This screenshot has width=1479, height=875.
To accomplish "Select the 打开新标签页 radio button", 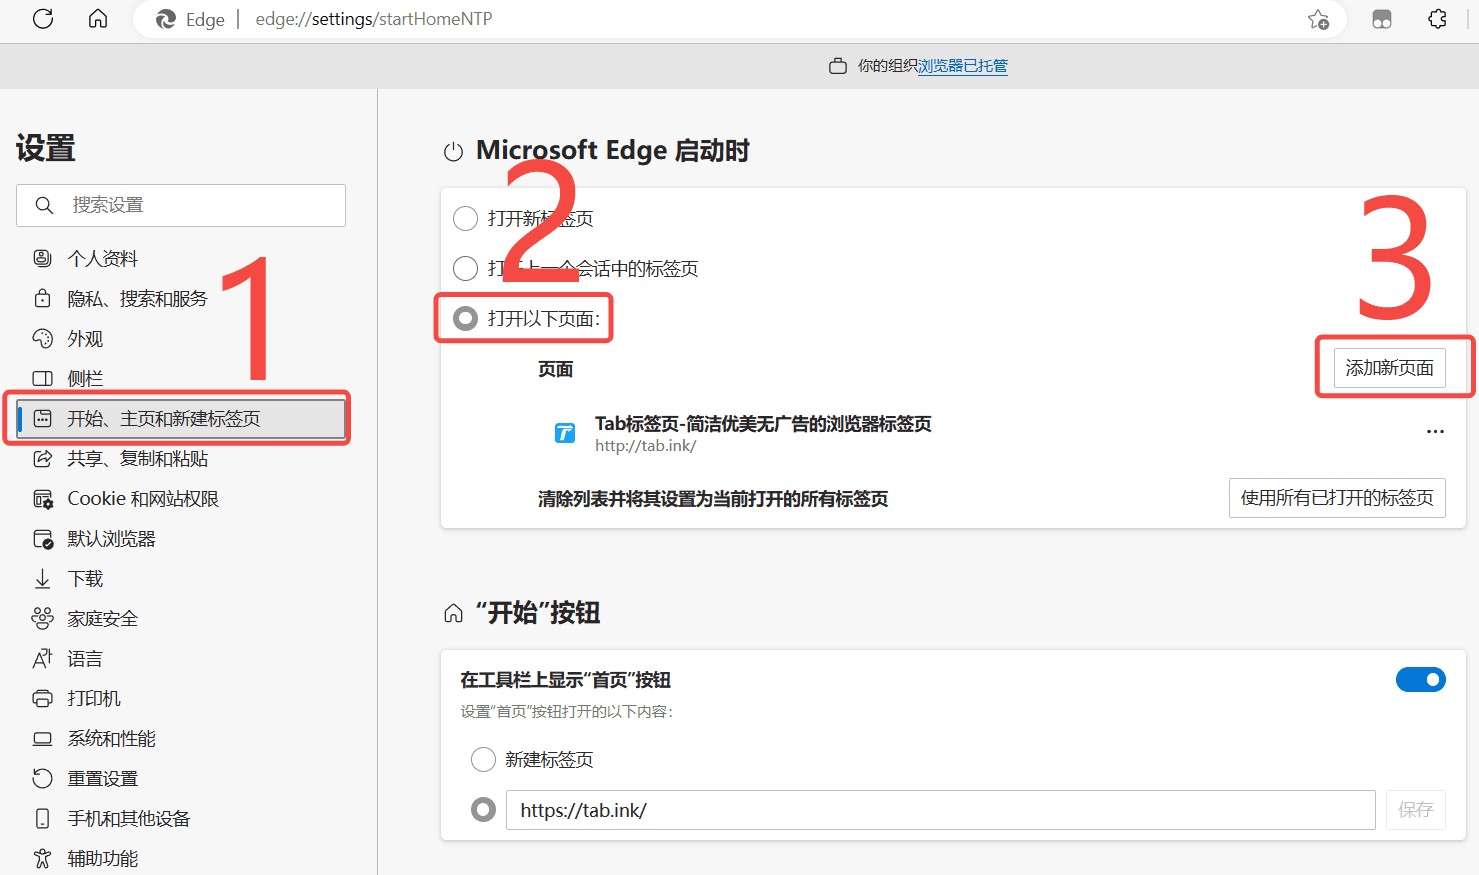I will click(x=465, y=218).
